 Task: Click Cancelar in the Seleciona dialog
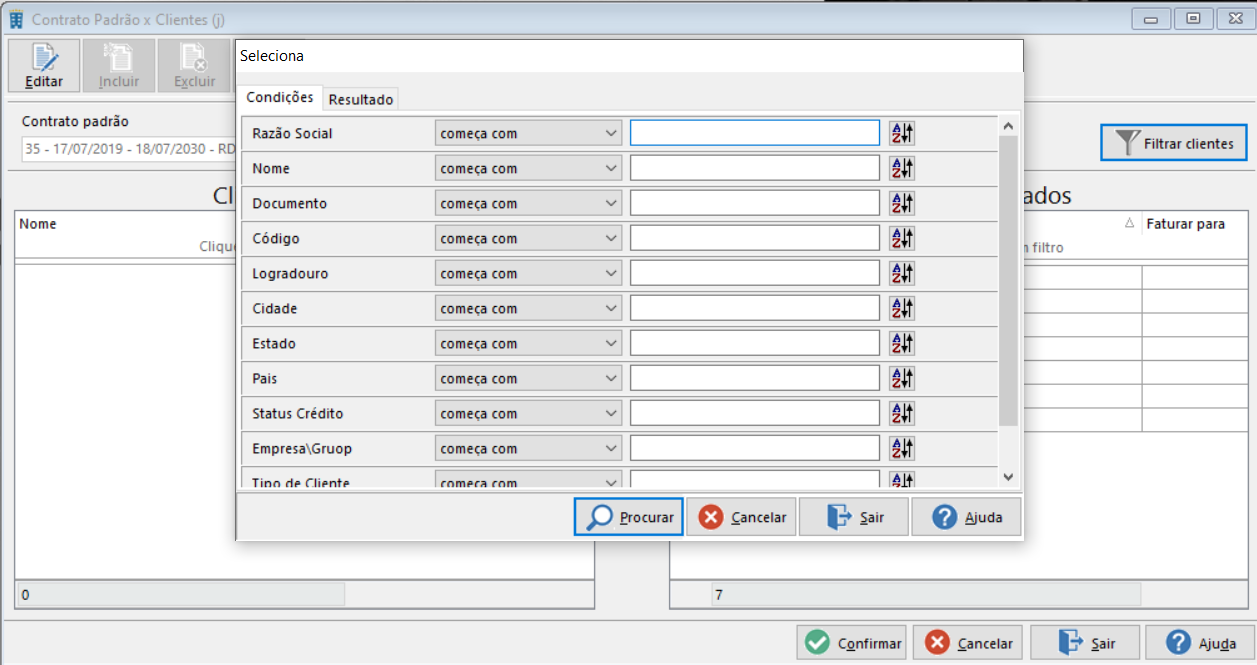[x=742, y=517]
